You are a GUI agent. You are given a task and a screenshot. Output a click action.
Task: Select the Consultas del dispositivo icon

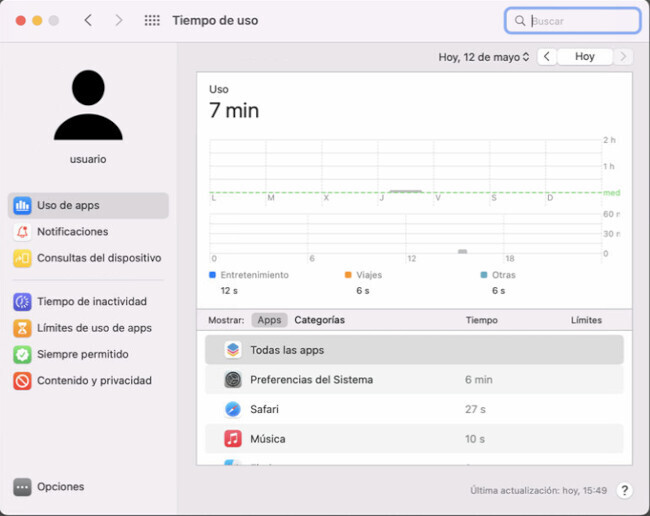click(x=22, y=258)
